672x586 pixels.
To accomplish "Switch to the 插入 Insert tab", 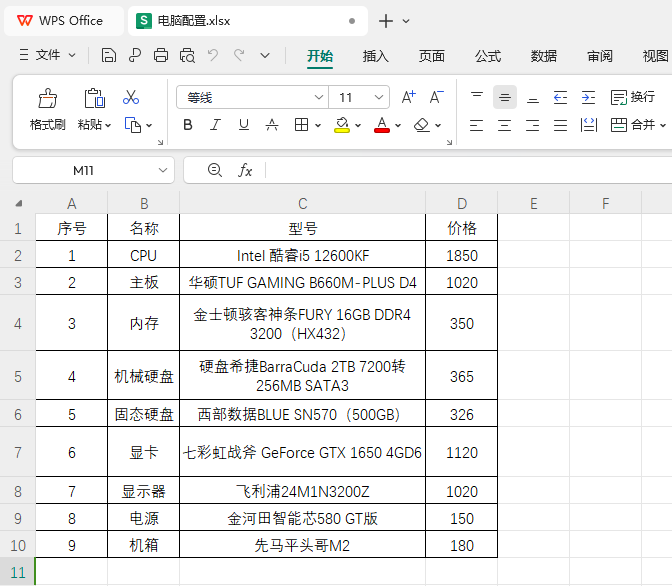I will (375, 56).
